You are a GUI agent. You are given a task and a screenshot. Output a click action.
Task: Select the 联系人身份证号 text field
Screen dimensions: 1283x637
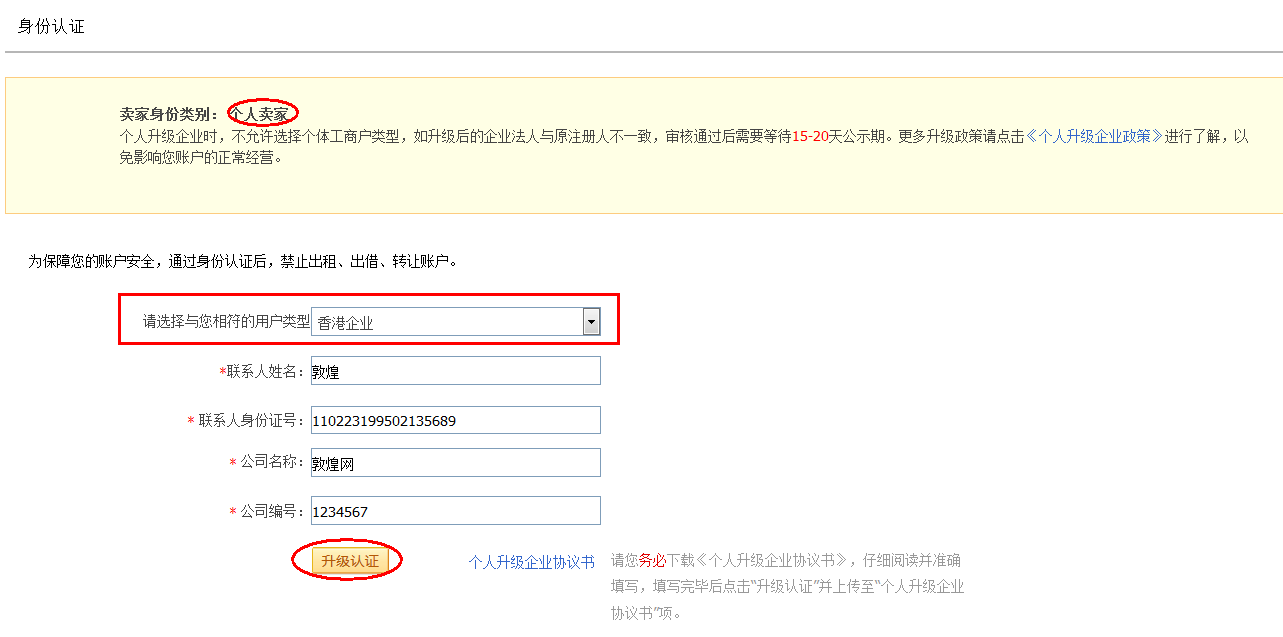(455, 419)
